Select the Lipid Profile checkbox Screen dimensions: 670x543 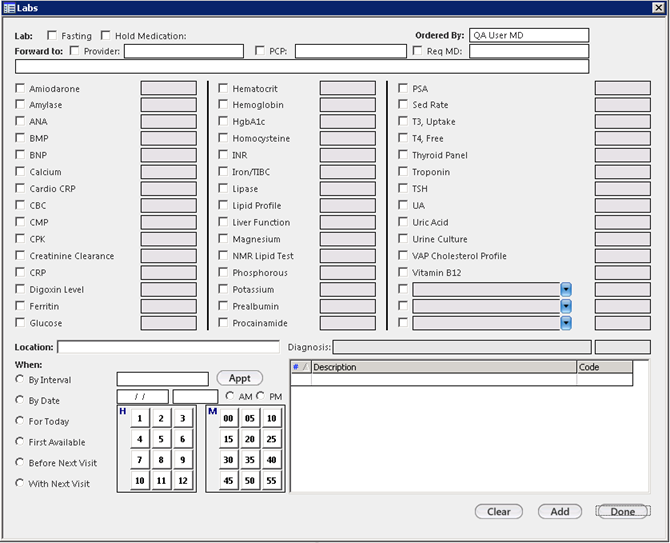224,206
